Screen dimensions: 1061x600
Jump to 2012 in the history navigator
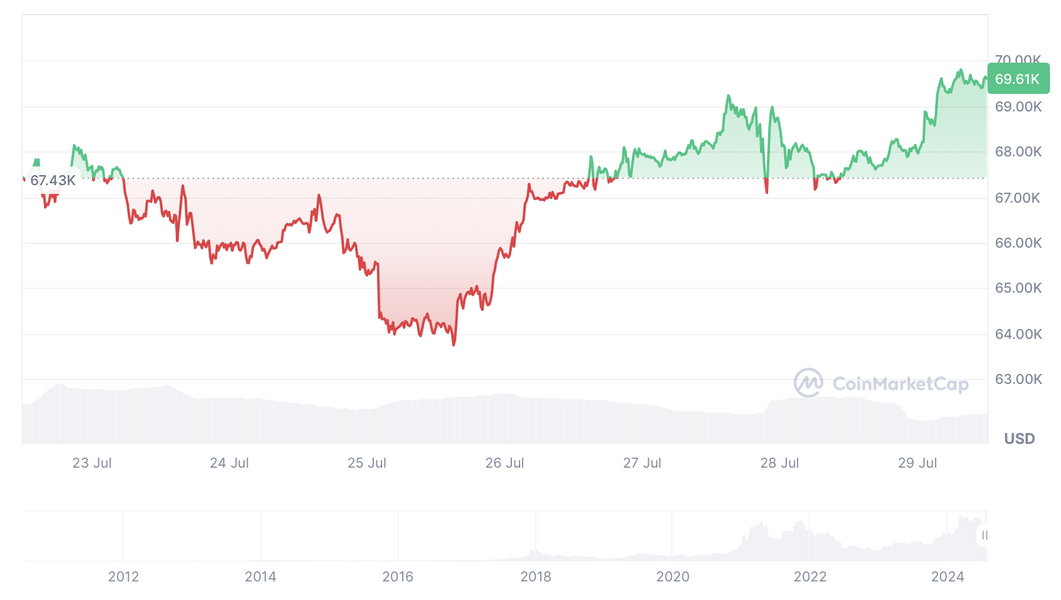(x=123, y=576)
